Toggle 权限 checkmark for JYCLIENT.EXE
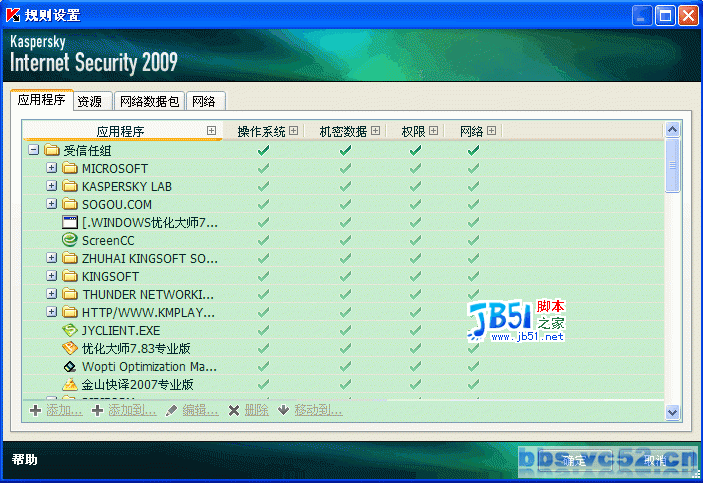Viewport: 703px width, 483px height. click(416, 331)
